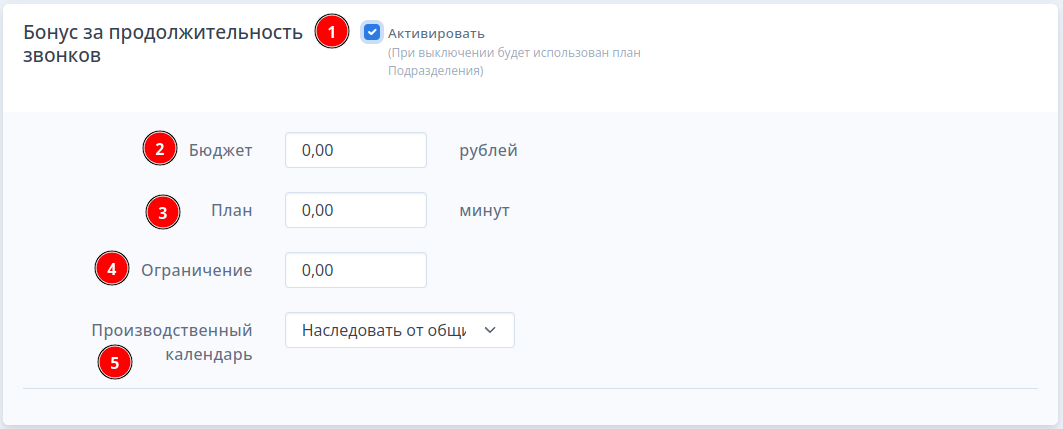
Task: Focus the Бюджет amount input field
Action: (356, 150)
